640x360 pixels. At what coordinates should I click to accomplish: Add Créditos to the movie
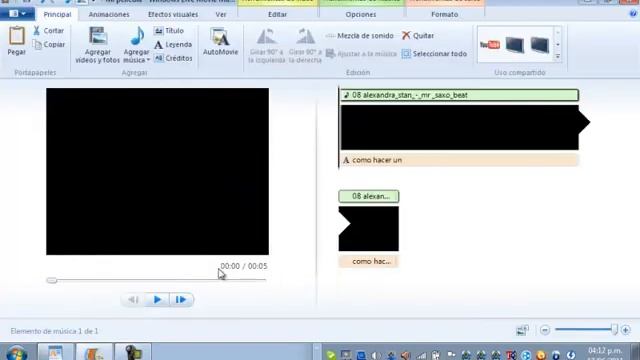pos(173,58)
